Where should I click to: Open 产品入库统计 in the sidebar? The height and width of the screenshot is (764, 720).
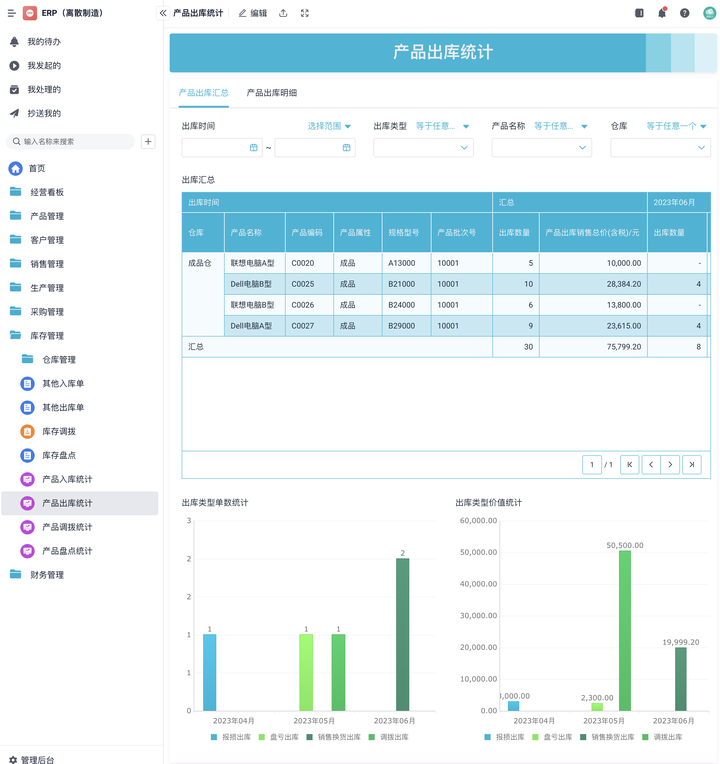coord(67,479)
